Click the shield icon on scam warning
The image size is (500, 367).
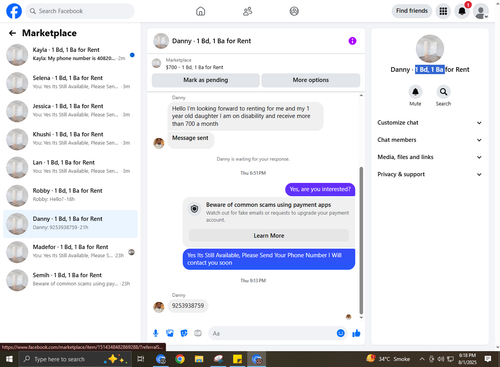click(194, 209)
